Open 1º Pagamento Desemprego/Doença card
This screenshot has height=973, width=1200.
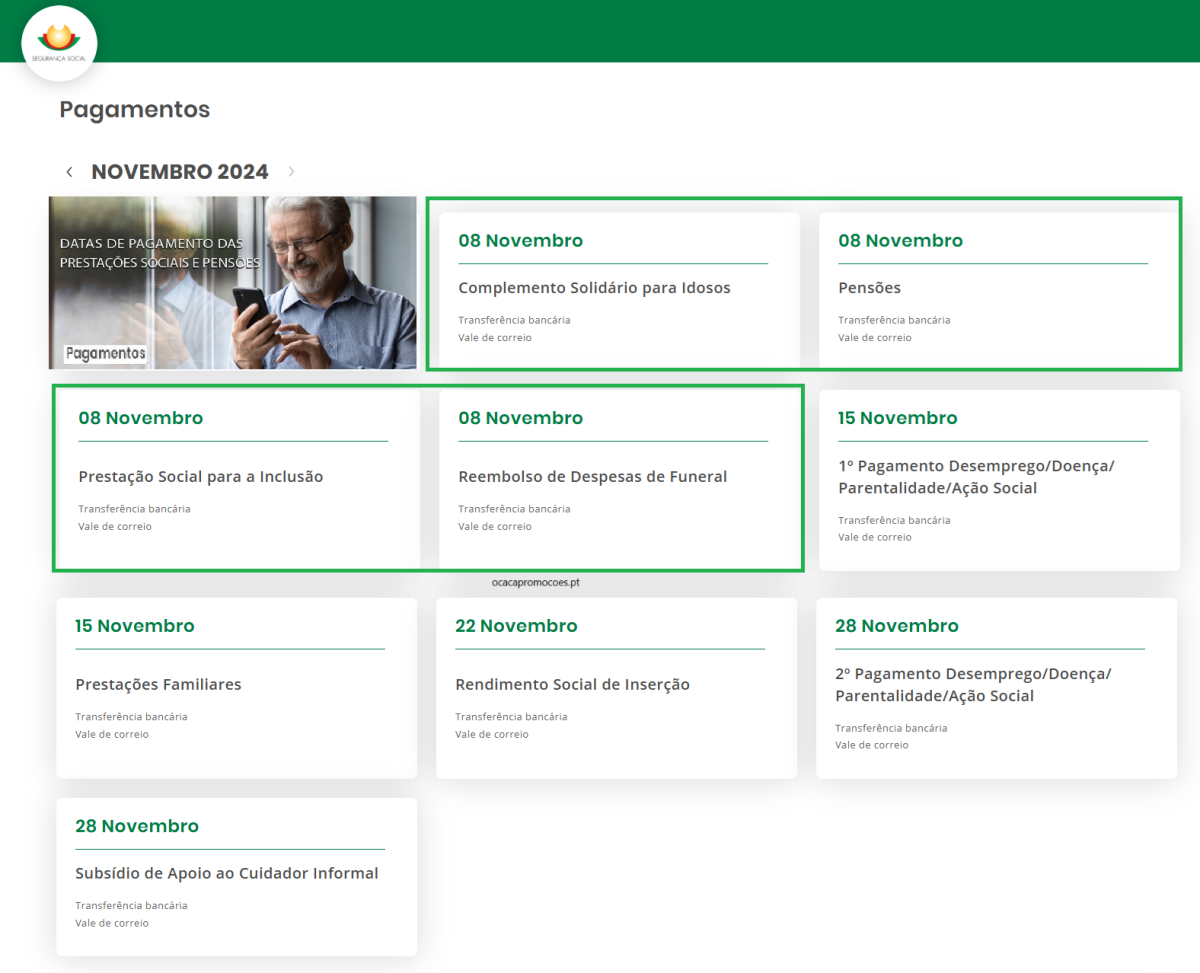[x=999, y=480]
